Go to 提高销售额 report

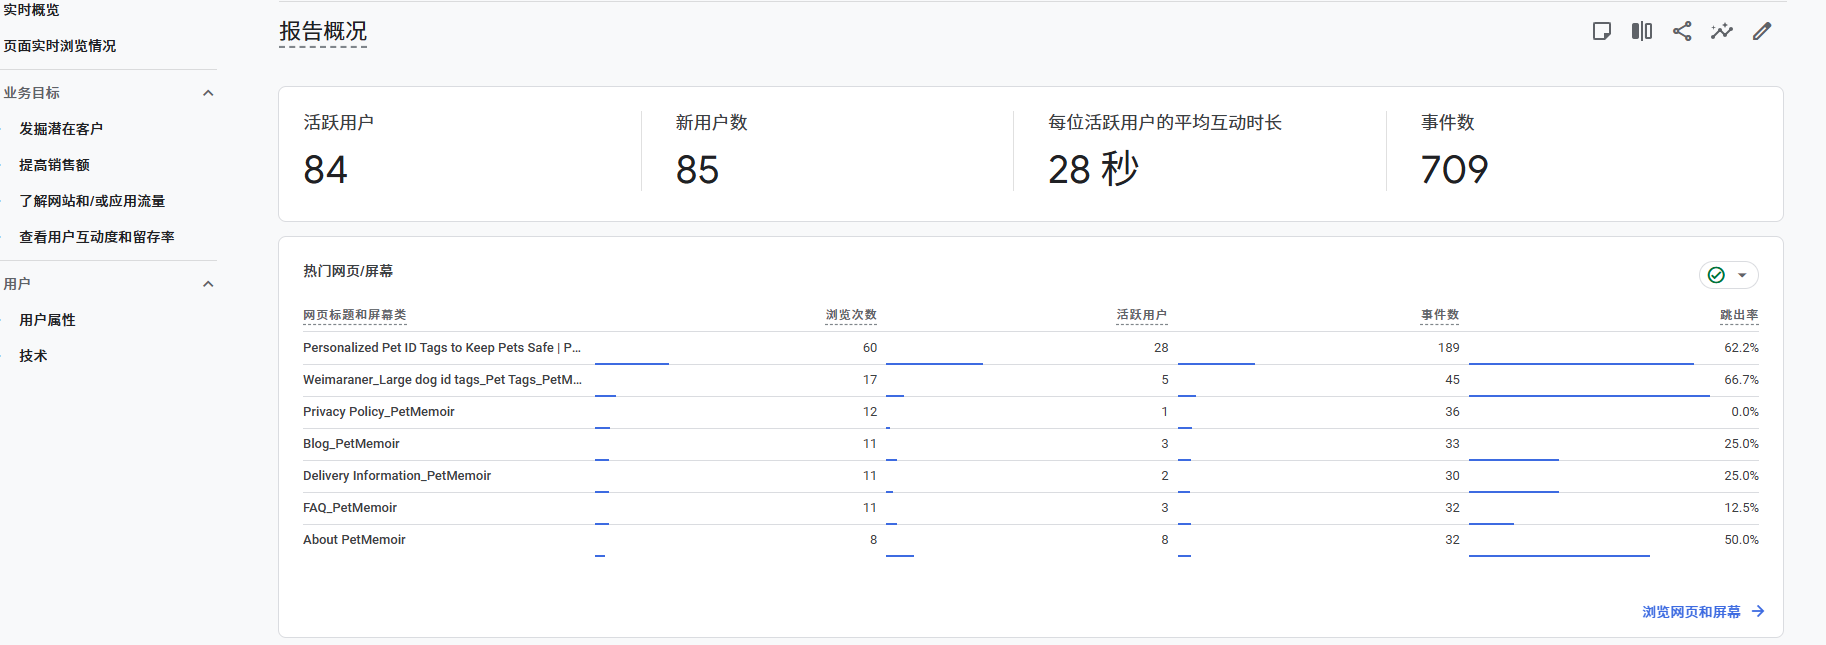pos(54,165)
